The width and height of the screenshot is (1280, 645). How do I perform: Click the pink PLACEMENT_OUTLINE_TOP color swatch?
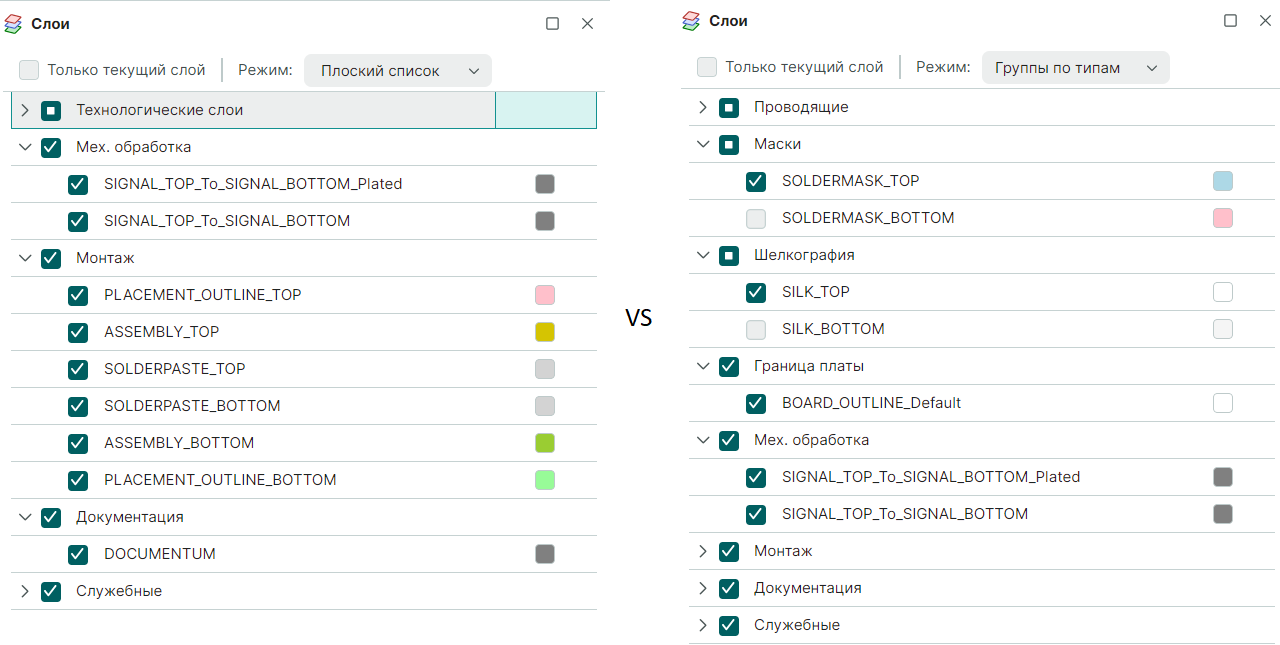(545, 295)
